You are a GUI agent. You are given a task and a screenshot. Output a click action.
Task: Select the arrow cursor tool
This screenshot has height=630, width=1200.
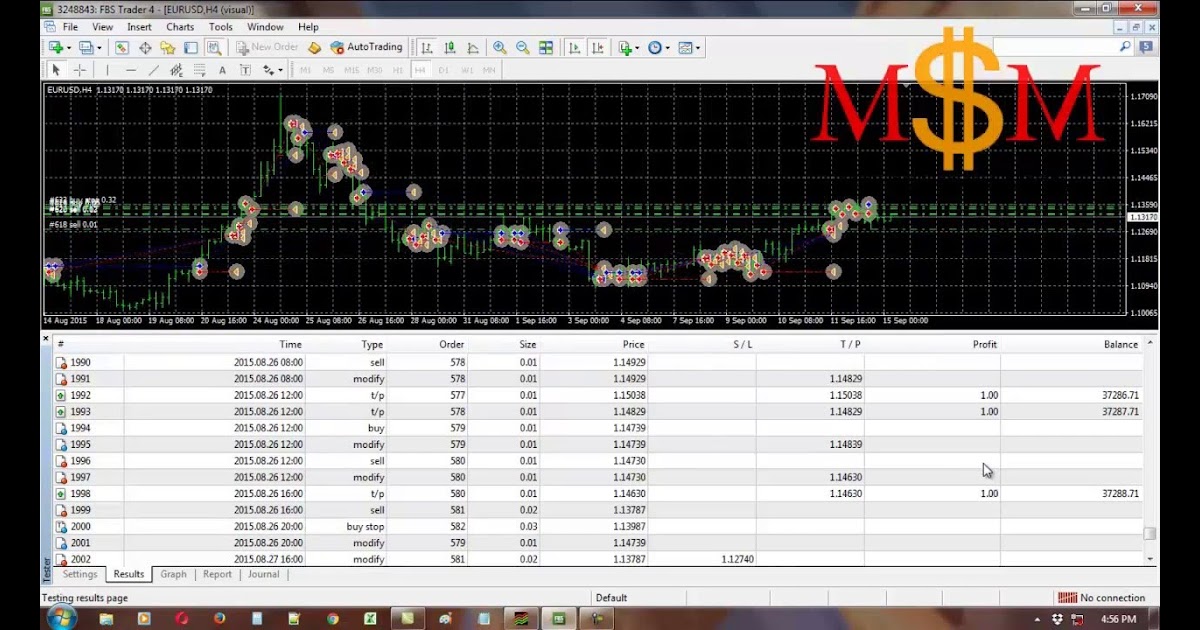click(x=56, y=70)
